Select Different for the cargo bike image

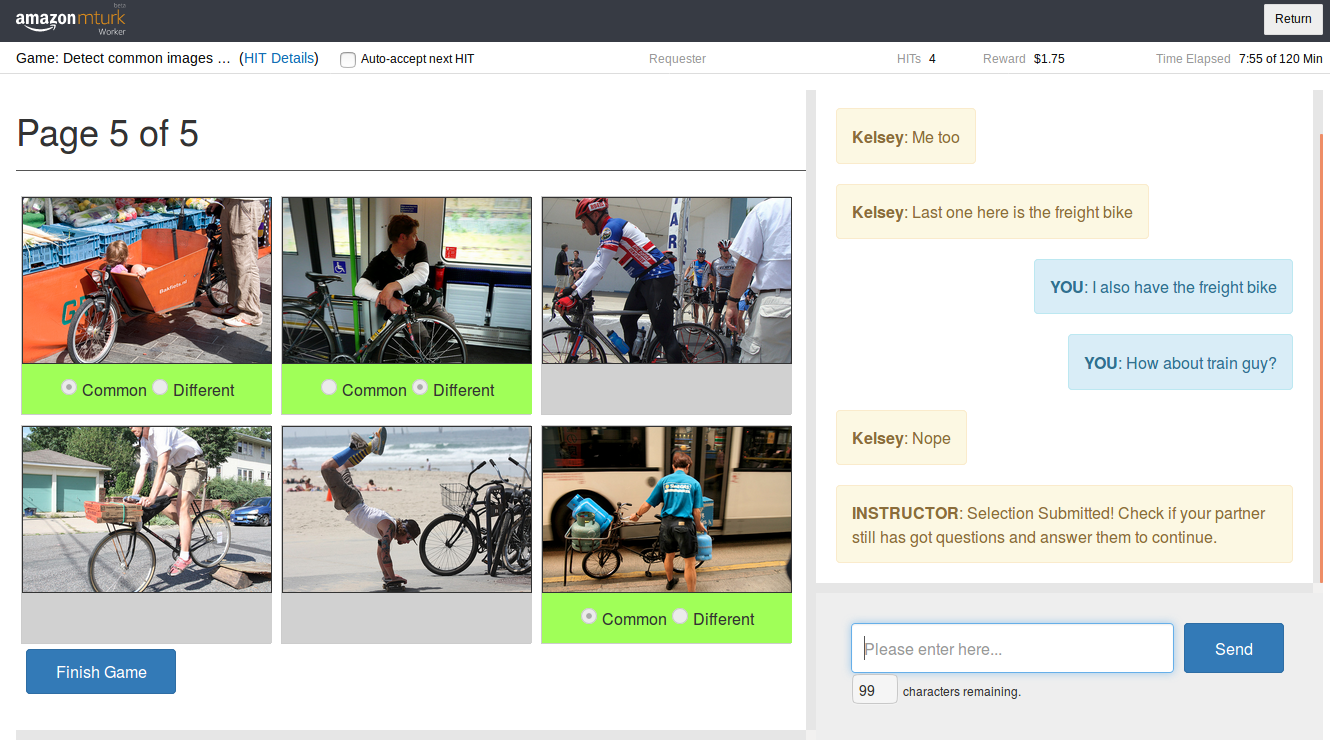(160, 388)
